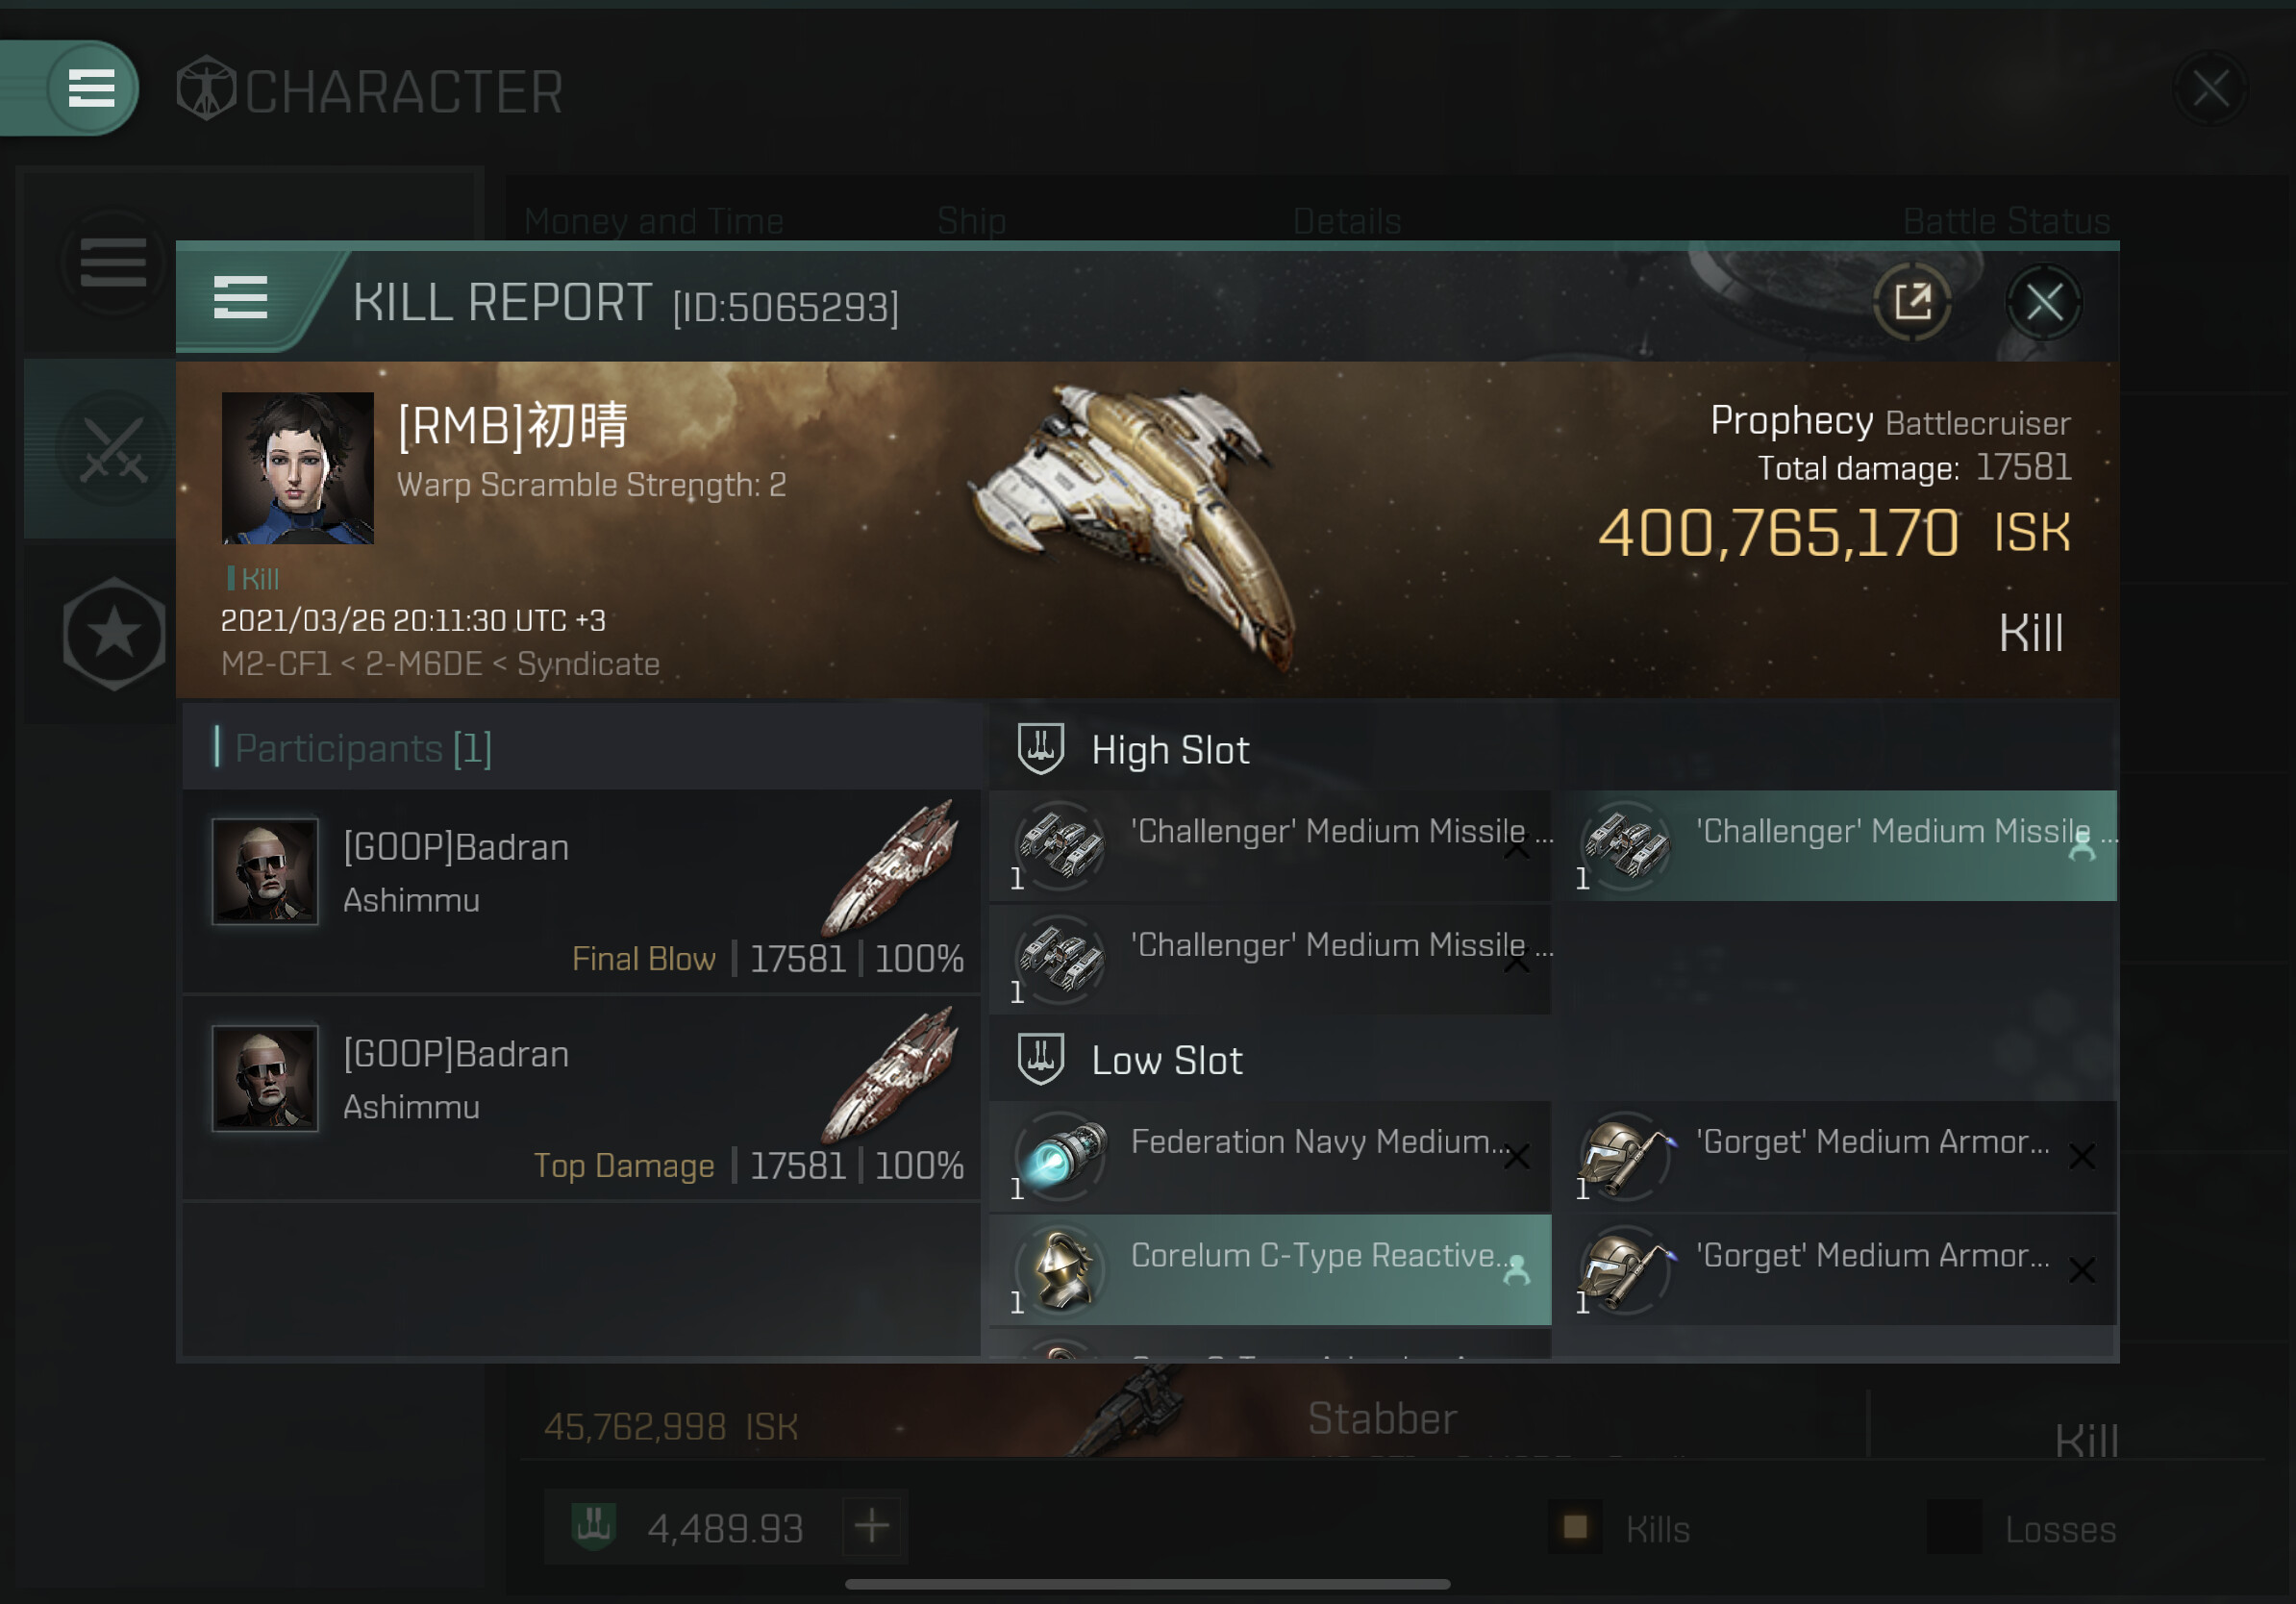Image resolution: width=2296 pixels, height=1604 pixels.
Task: Select the crossed swords combat sidebar icon
Action: 113,448
